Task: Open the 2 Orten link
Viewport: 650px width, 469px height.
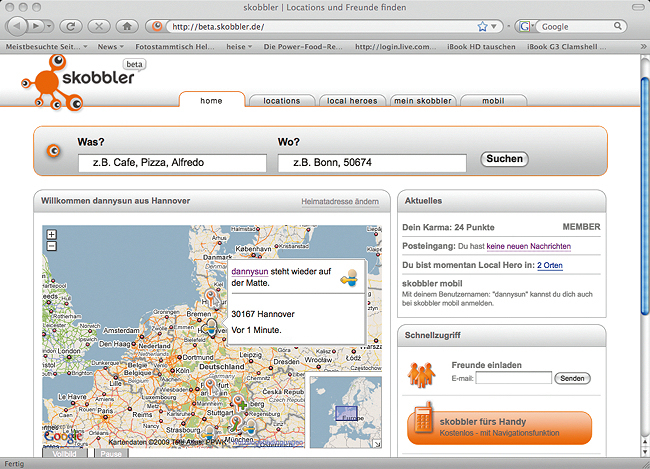Action: [x=550, y=265]
